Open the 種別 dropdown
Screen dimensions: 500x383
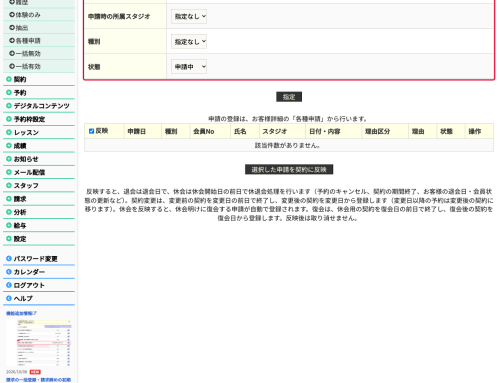[x=189, y=42]
